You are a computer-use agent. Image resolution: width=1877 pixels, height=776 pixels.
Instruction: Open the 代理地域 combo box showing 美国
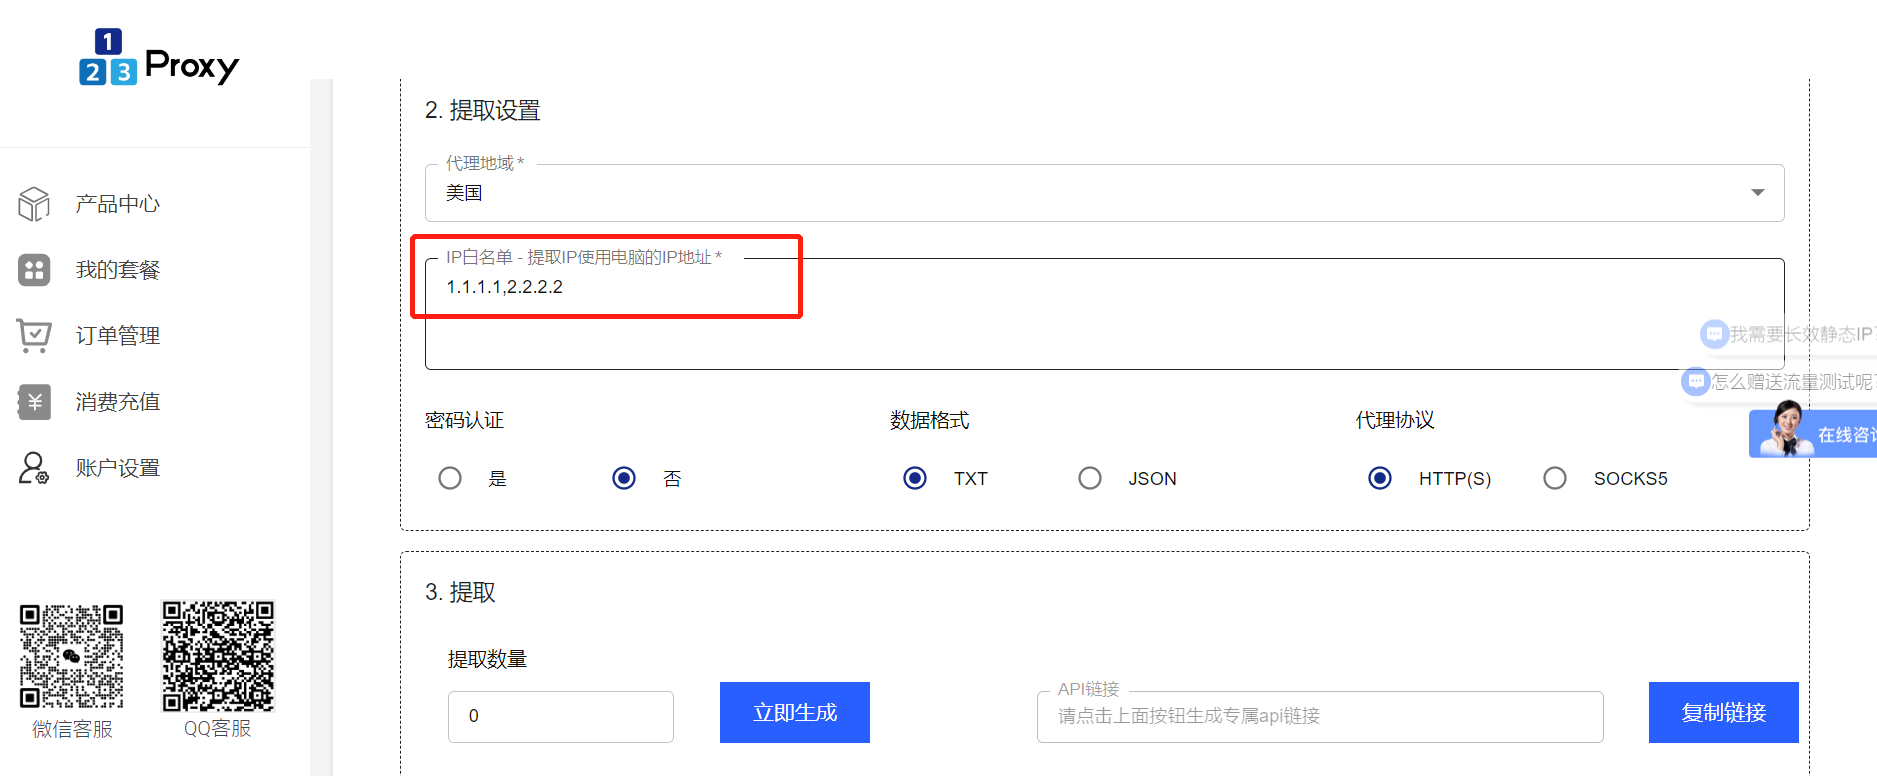click(x=1090, y=193)
